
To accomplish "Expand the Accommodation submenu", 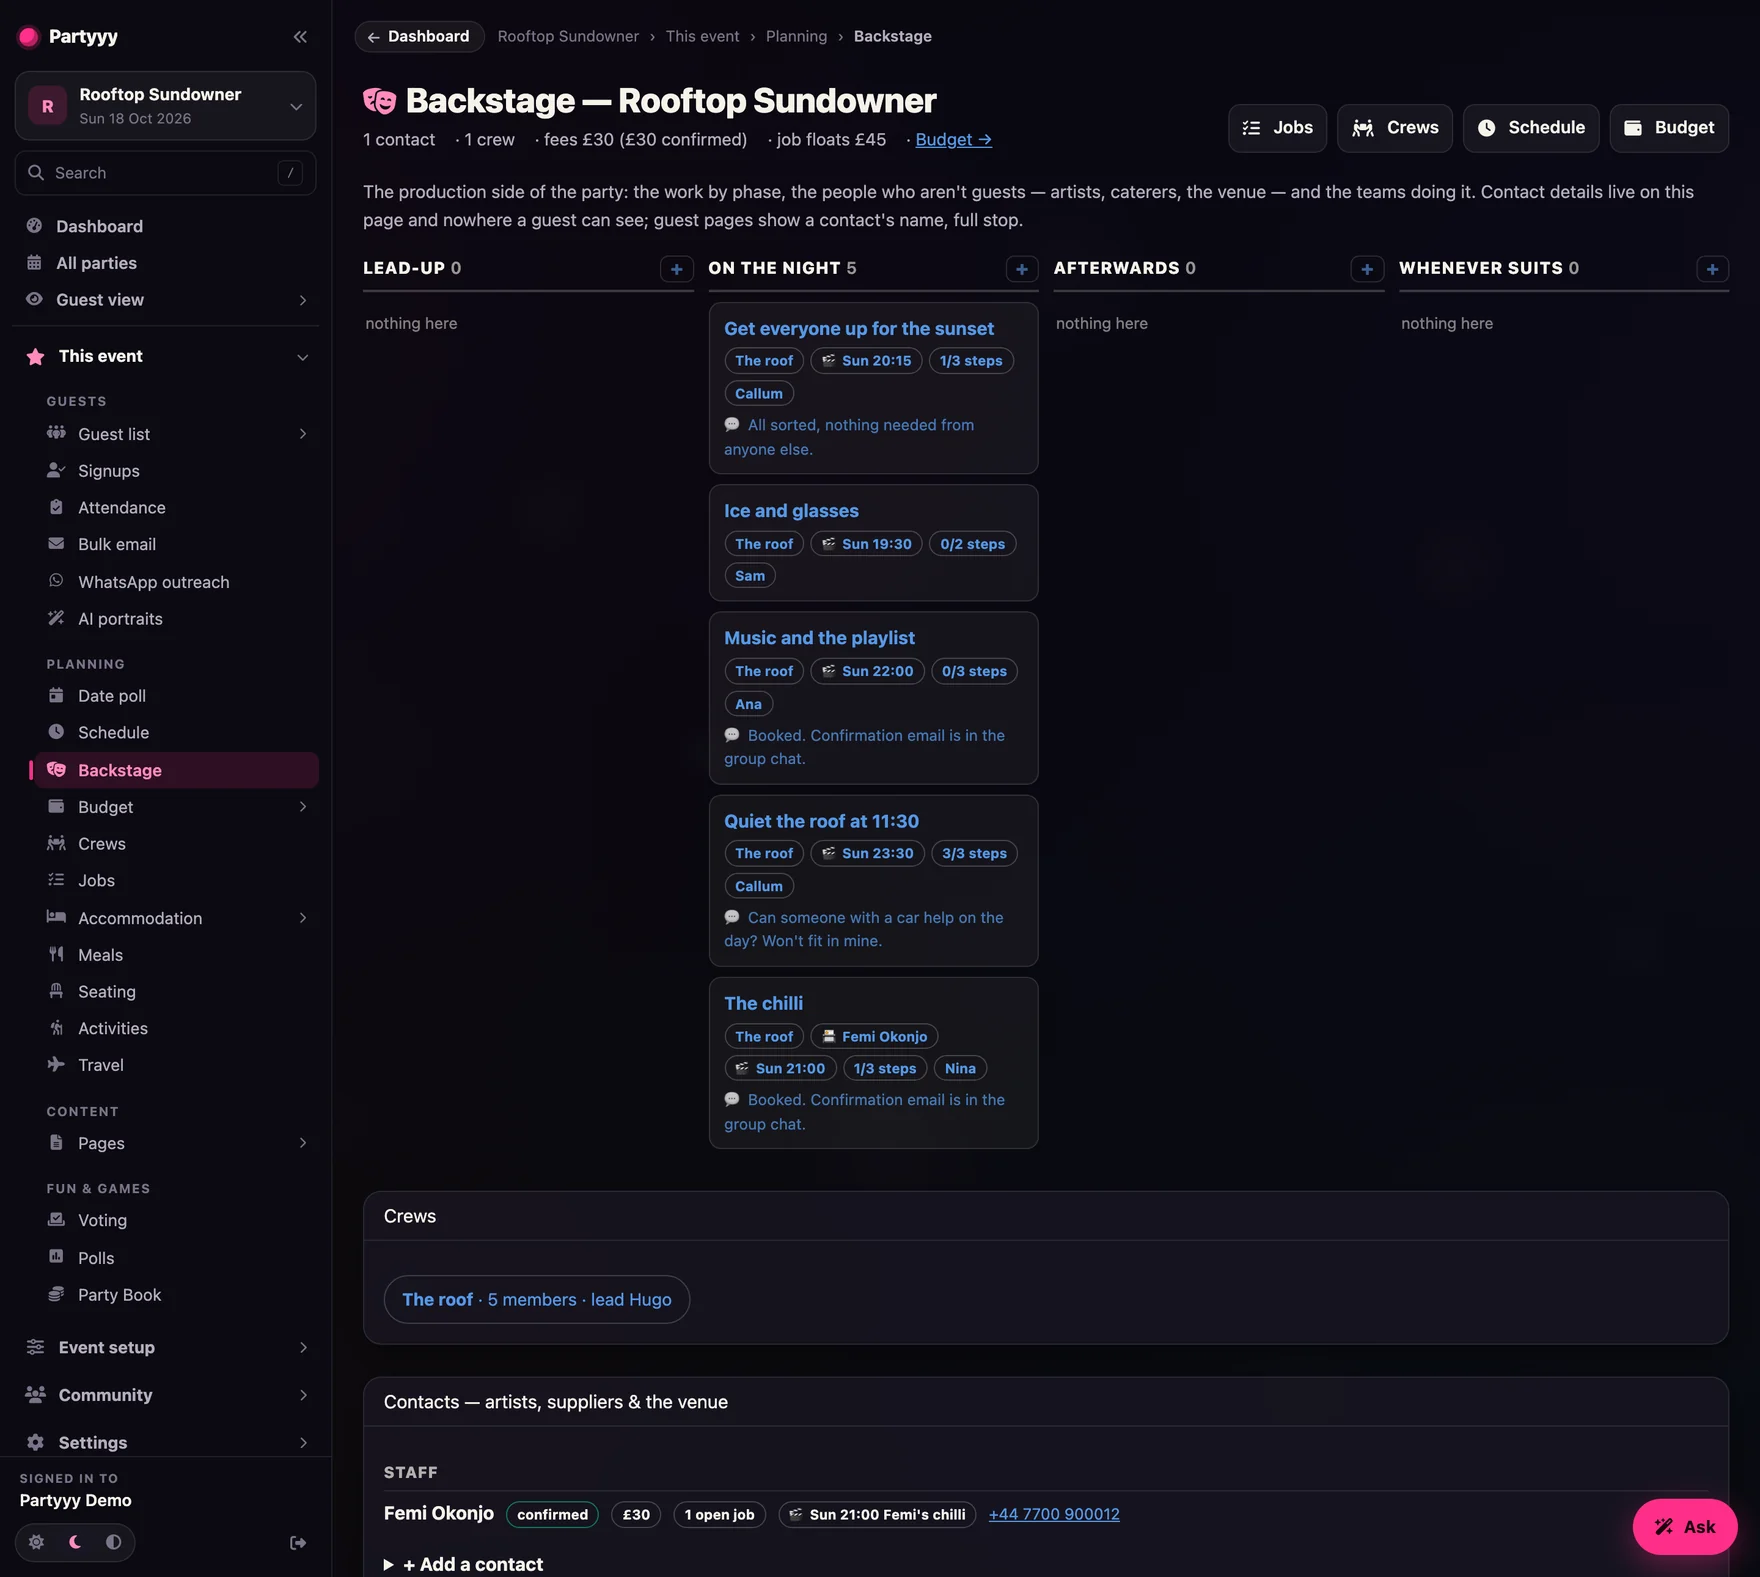I will pyautogui.click(x=302, y=918).
